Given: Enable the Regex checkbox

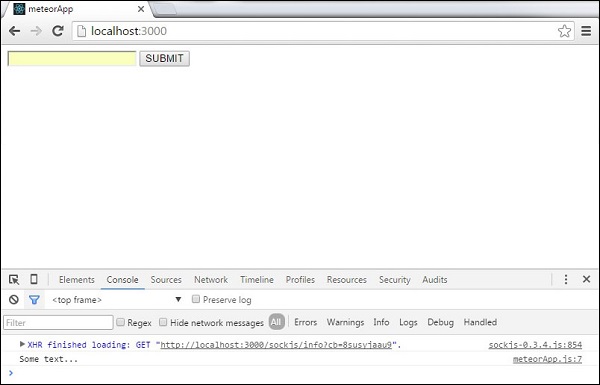Looking at the screenshot, I should (x=121, y=322).
